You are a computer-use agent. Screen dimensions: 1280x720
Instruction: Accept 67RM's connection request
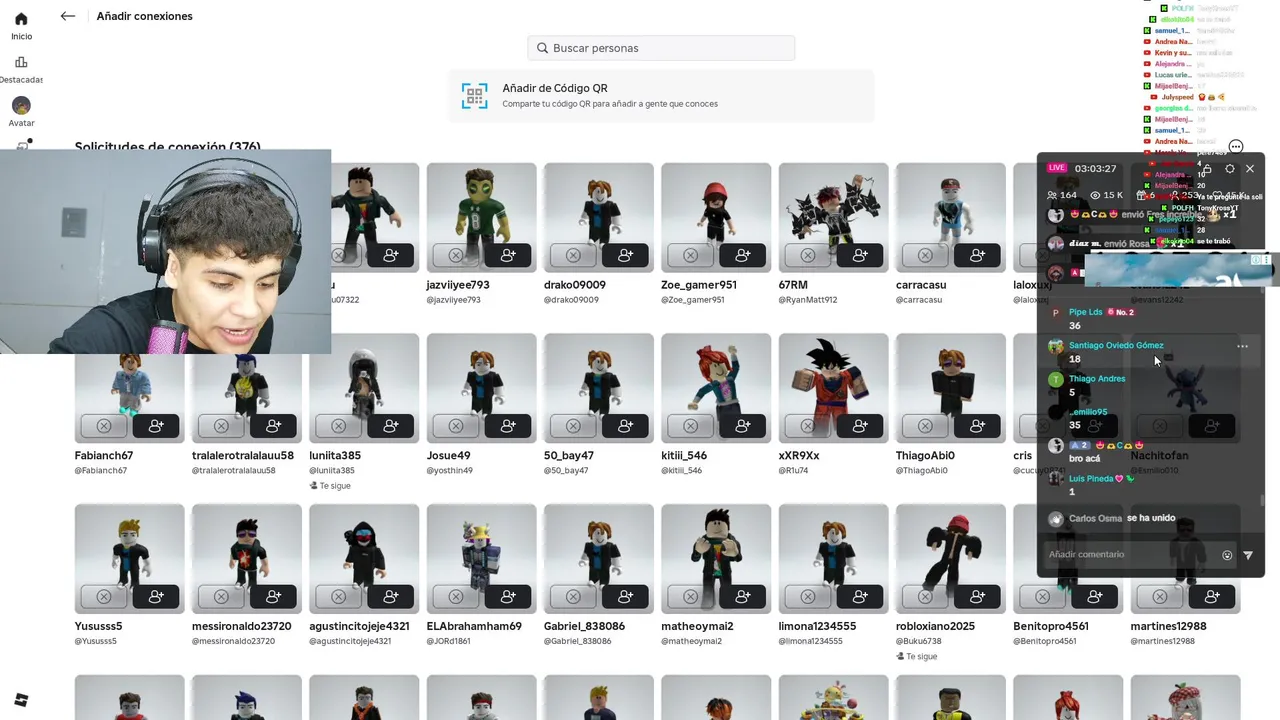[860, 256]
